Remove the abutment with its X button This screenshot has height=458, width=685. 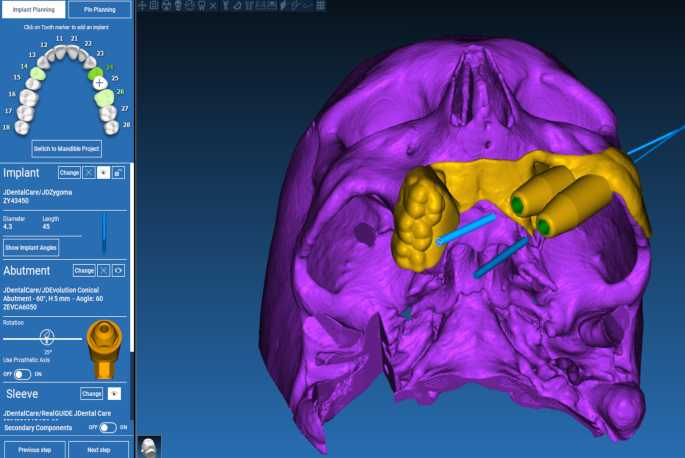(x=104, y=271)
